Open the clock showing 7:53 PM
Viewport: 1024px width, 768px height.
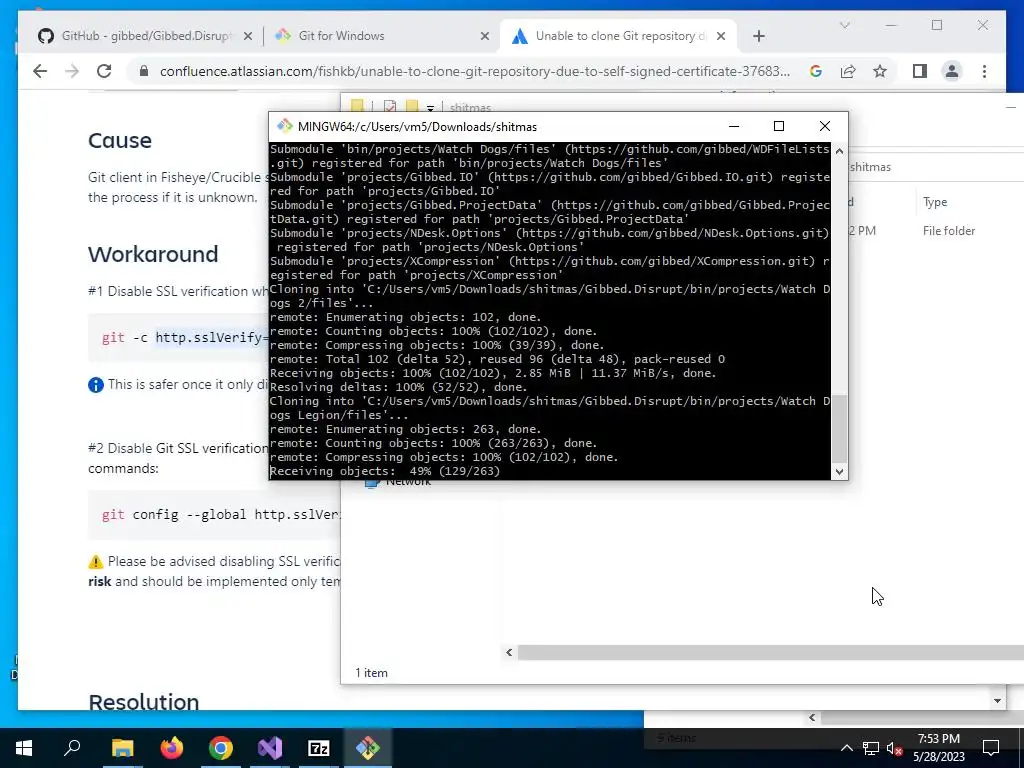[939, 748]
